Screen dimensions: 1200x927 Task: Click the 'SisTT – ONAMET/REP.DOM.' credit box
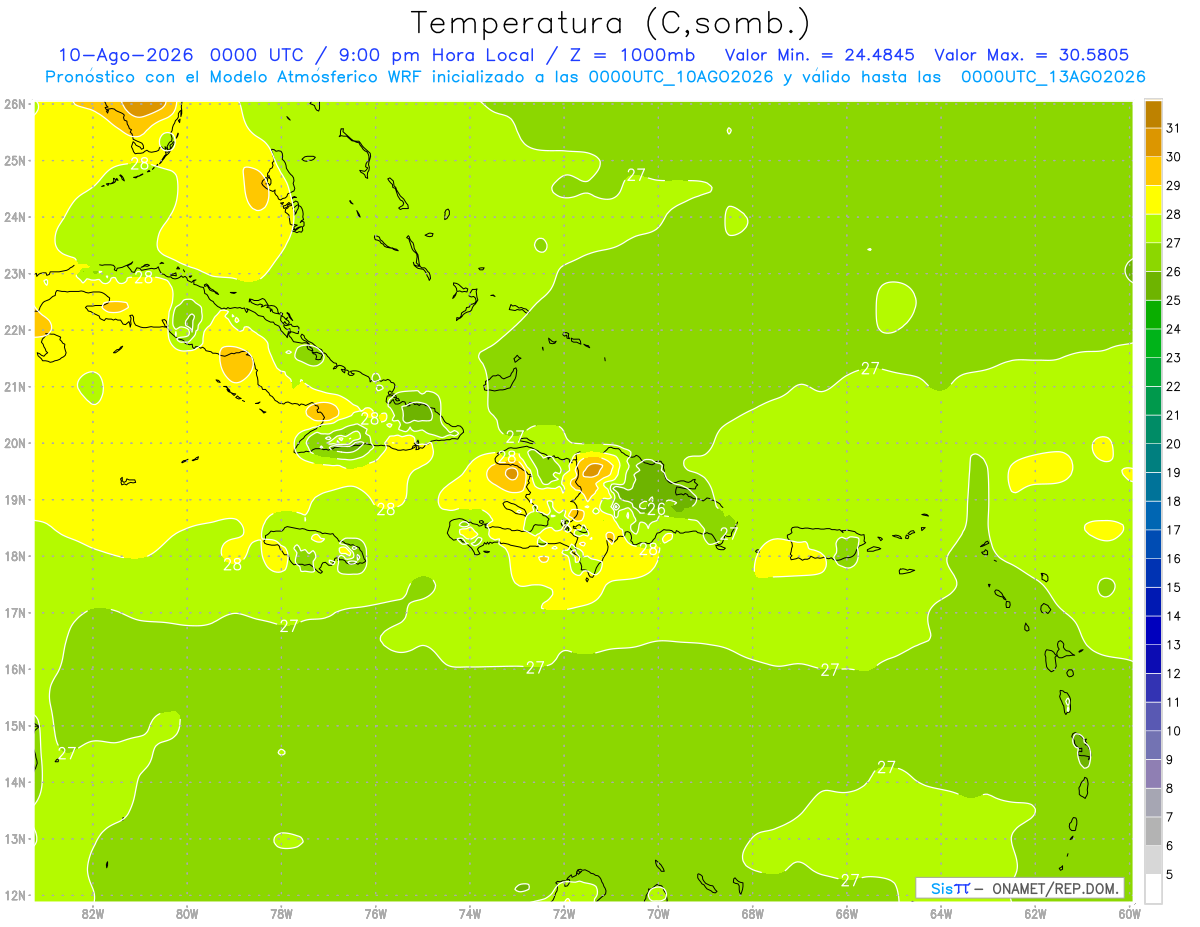pyautogui.click(x=1021, y=888)
